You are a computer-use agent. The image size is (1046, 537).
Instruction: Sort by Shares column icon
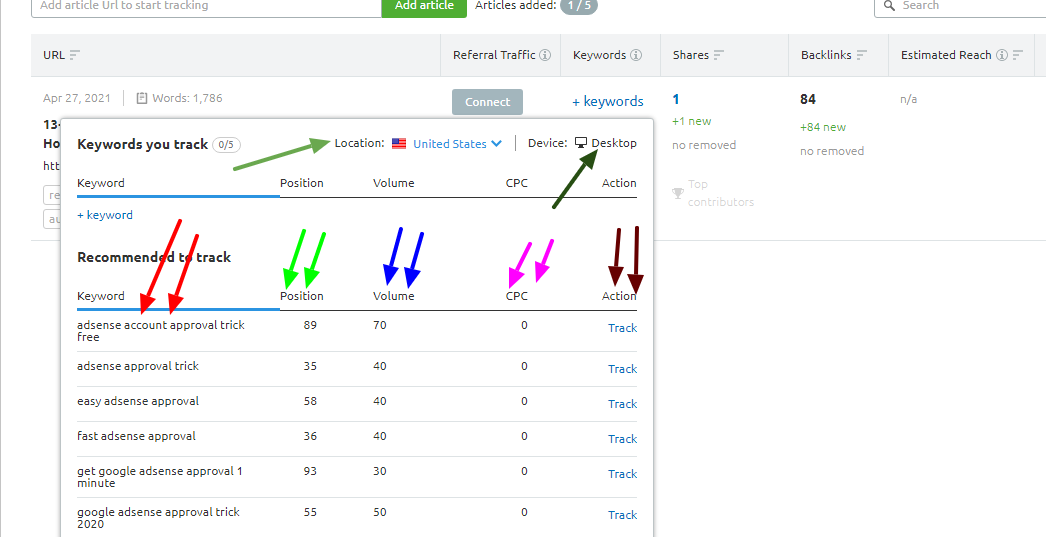point(718,55)
